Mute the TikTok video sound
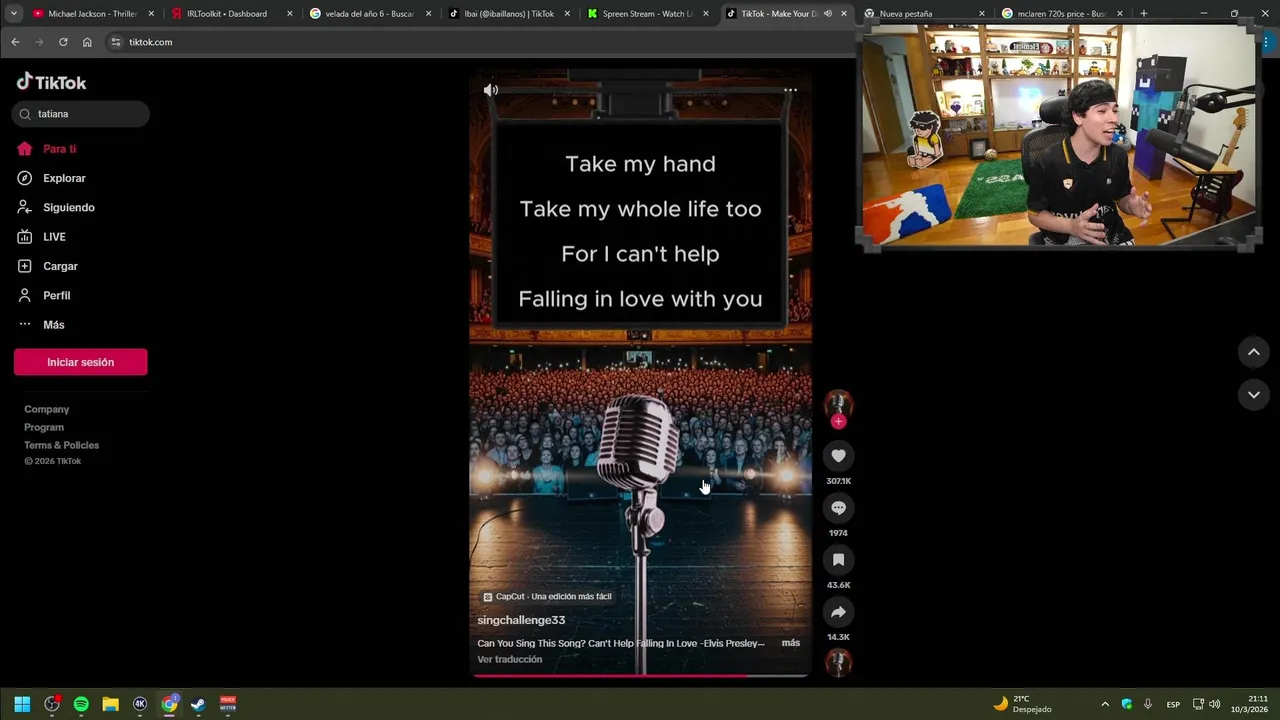Screen dimensions: 1280x720 tap(491, 90)
